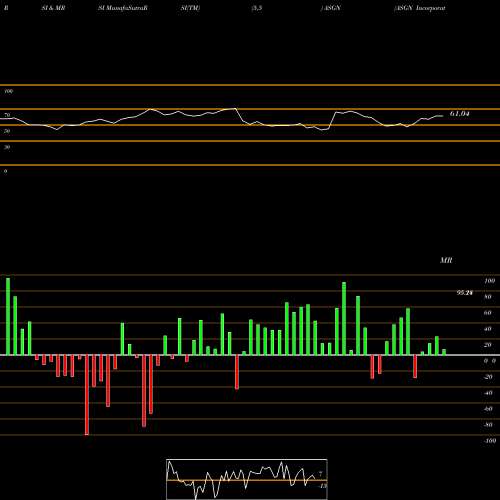Click the RSI axis label 100
500x500 pixels.
(x=9, y=91)
